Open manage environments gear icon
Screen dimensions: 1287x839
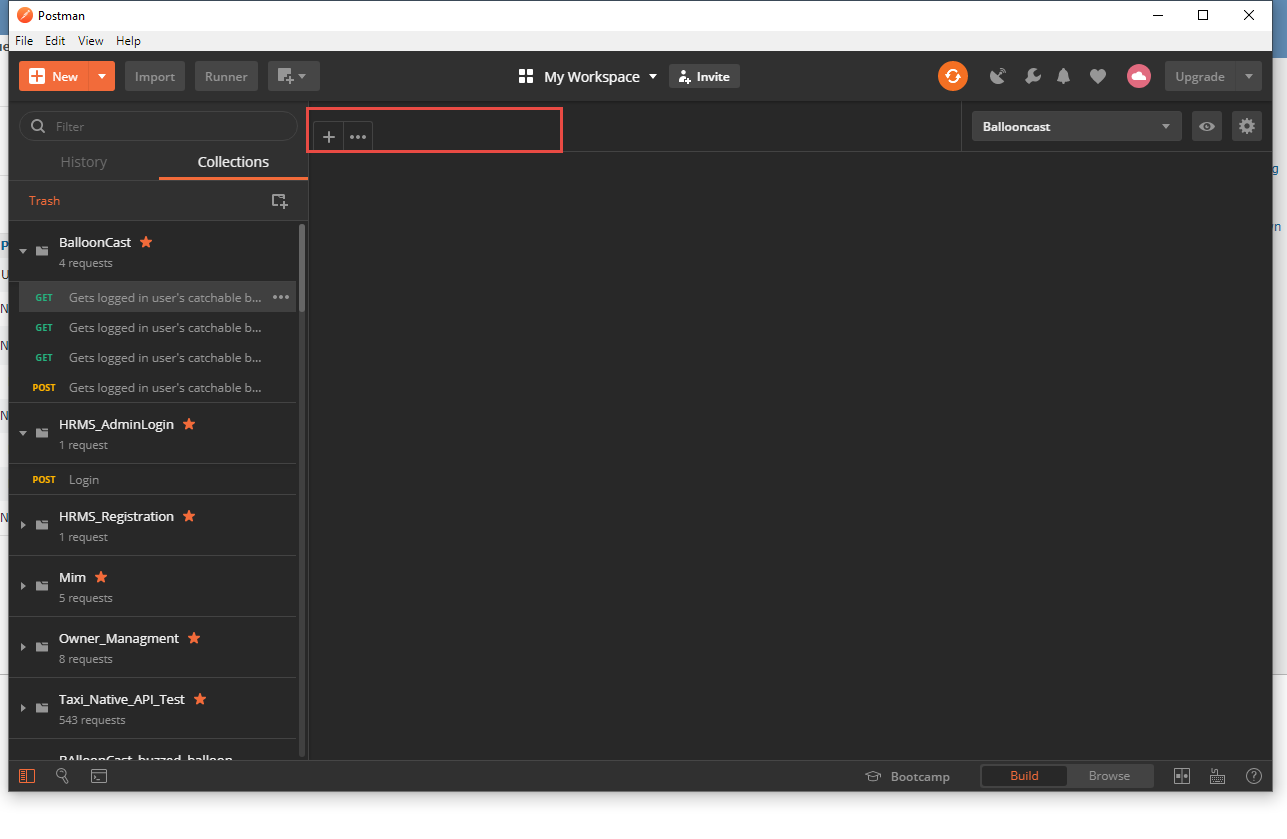pyautogui.click(x=1247, y=127)
